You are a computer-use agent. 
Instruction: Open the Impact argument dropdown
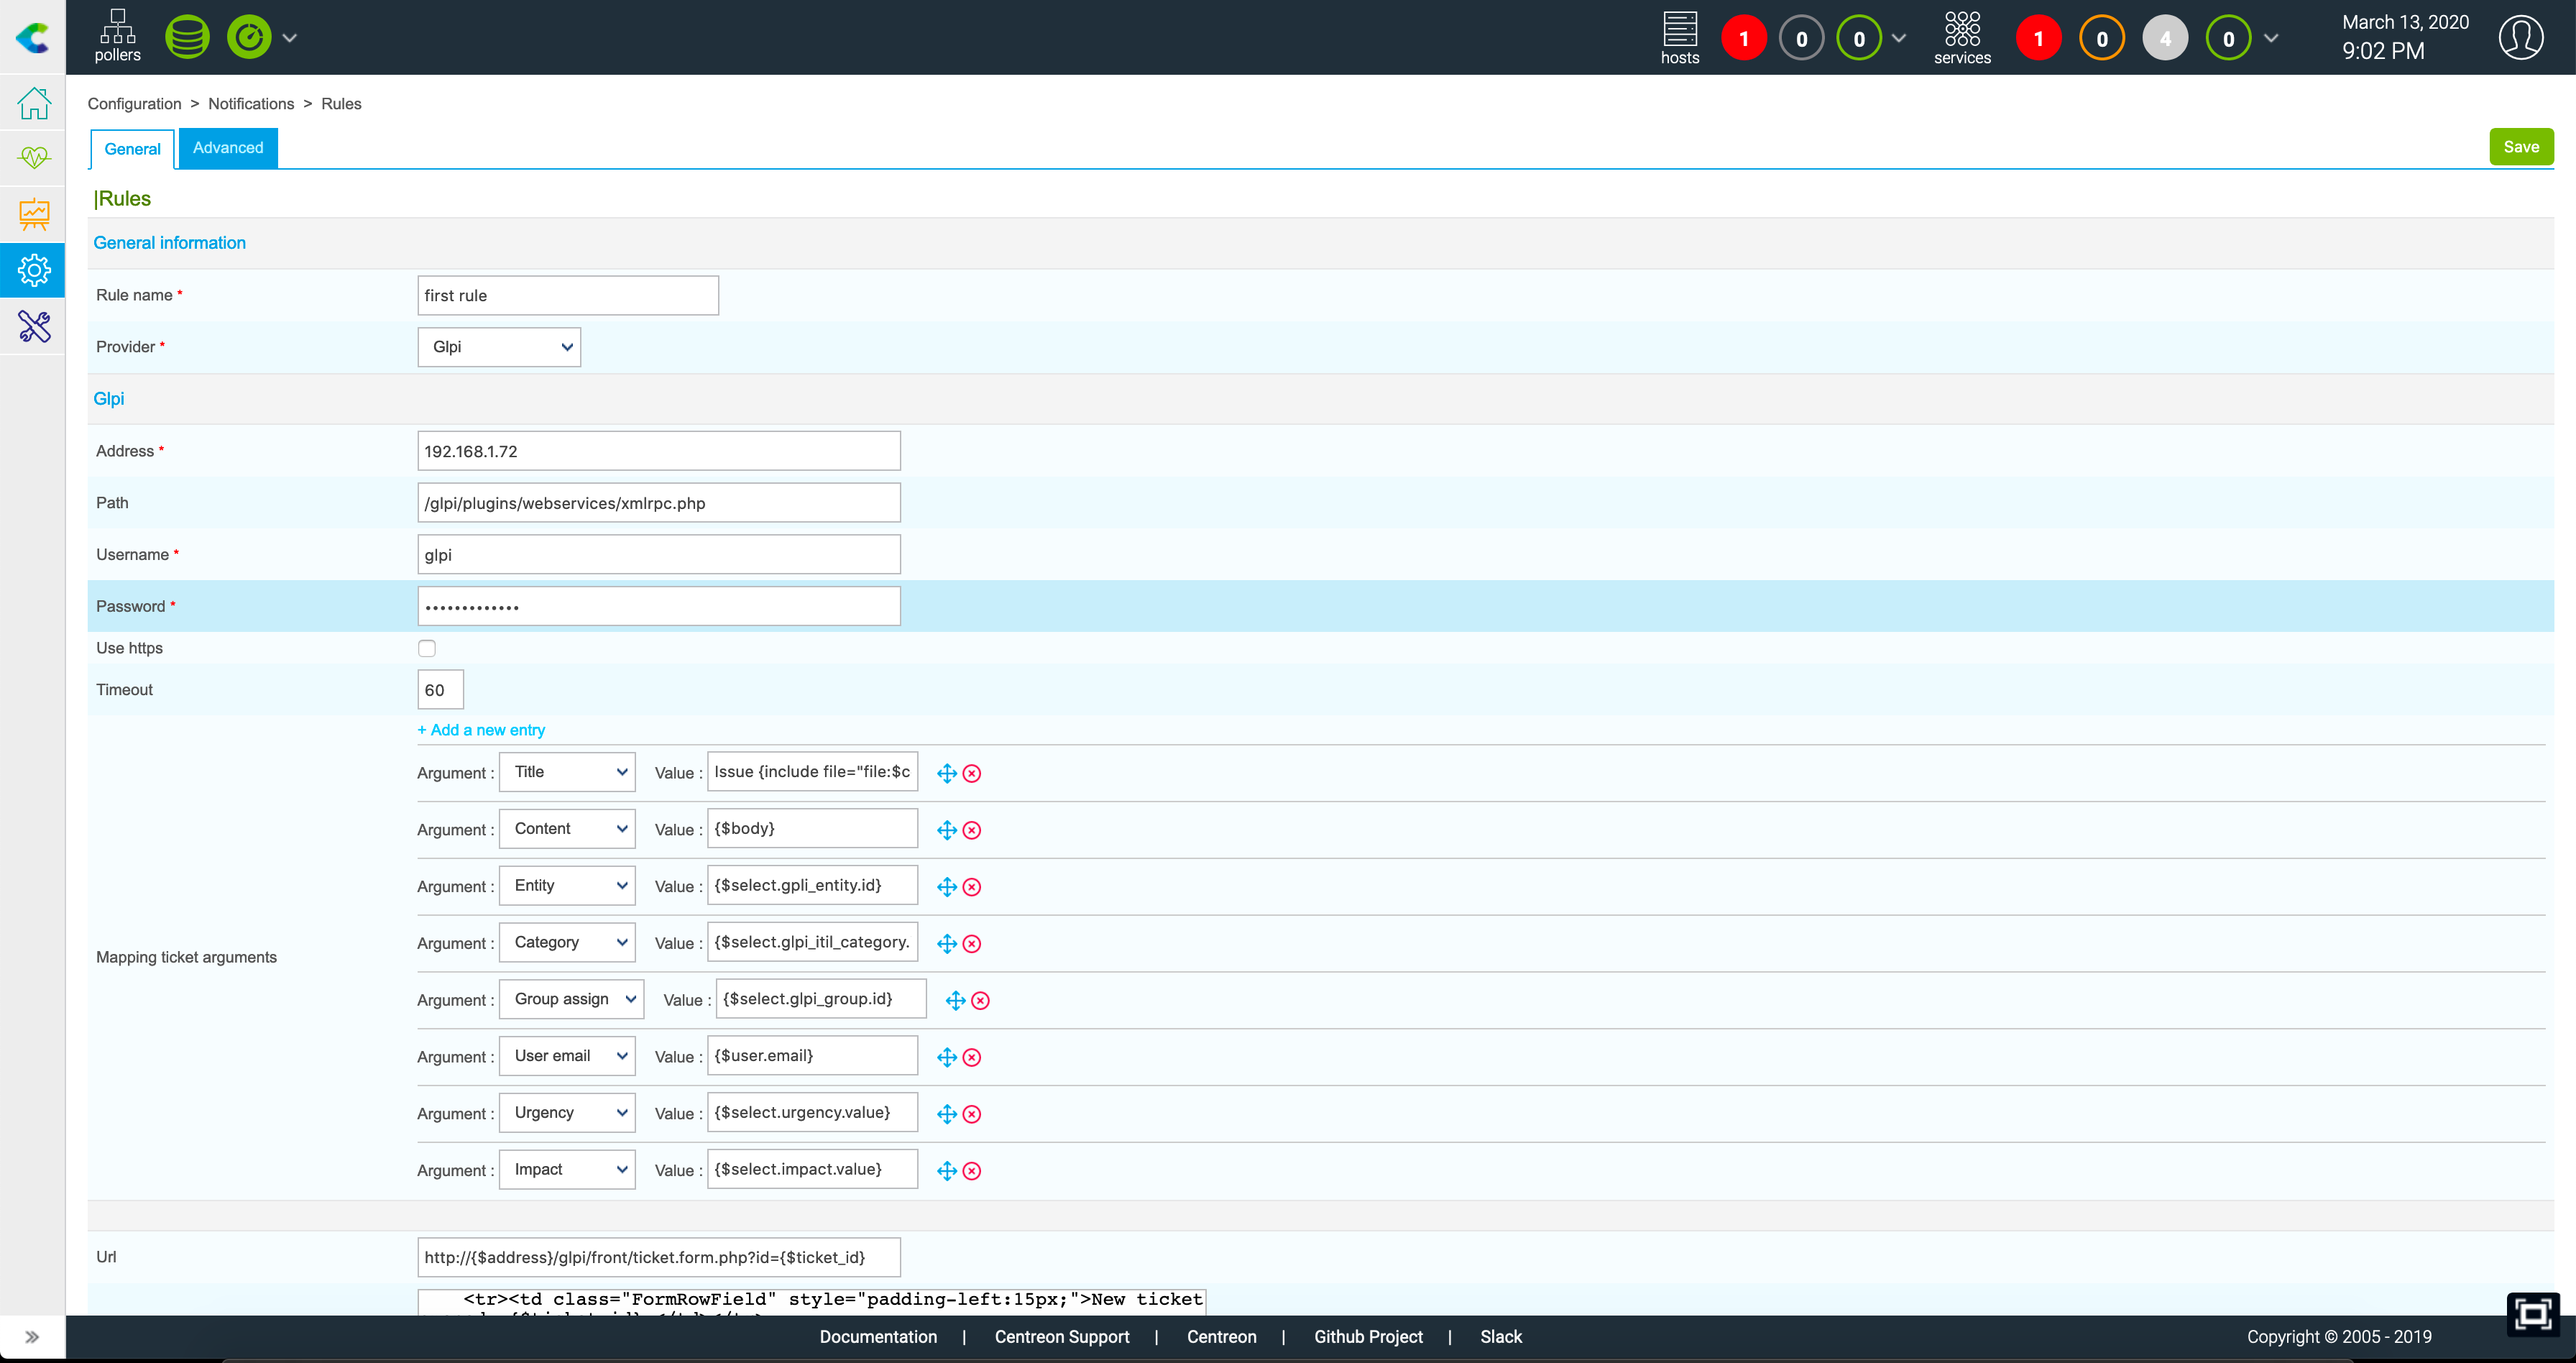click(x=567, y=1170)
